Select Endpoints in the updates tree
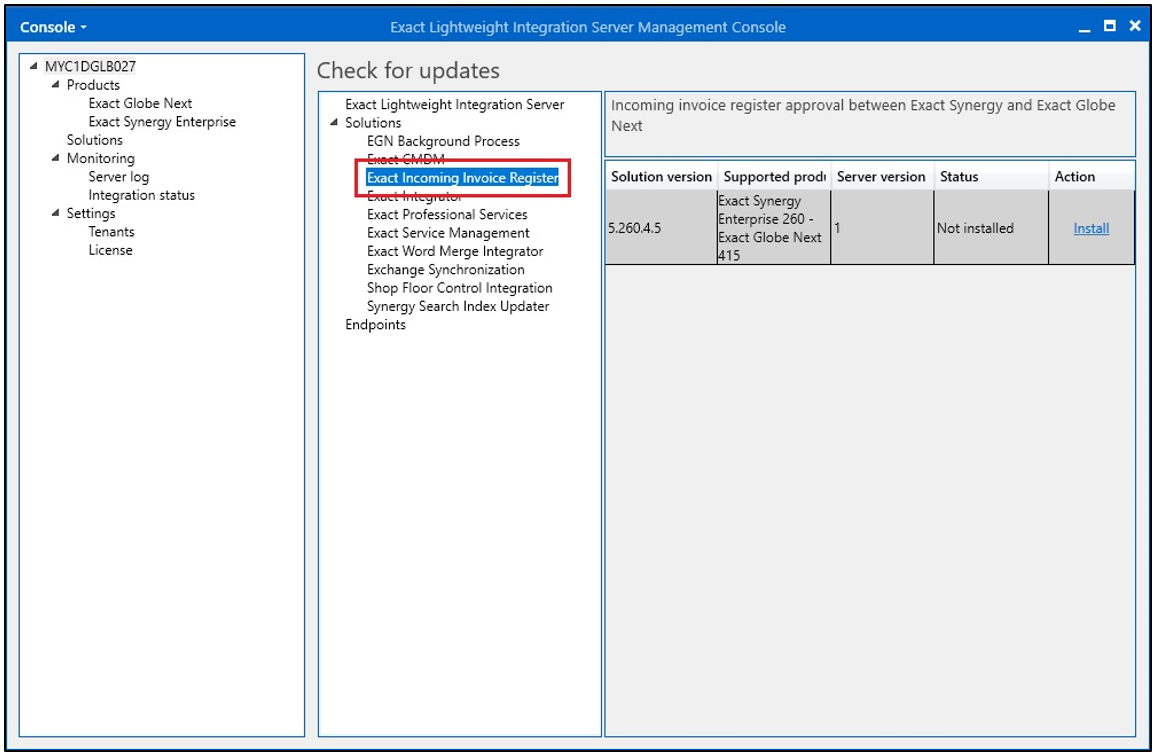 tap(376, 325)
